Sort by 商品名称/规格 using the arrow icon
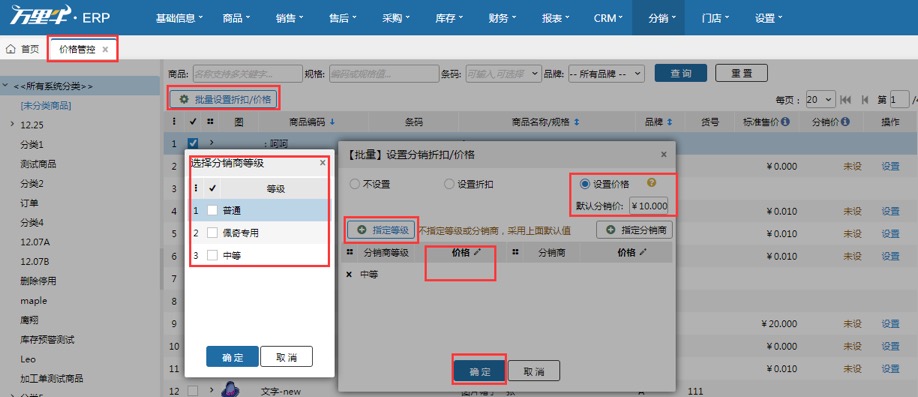The width and height of the screenshot is (918, 397). (576, 122)
